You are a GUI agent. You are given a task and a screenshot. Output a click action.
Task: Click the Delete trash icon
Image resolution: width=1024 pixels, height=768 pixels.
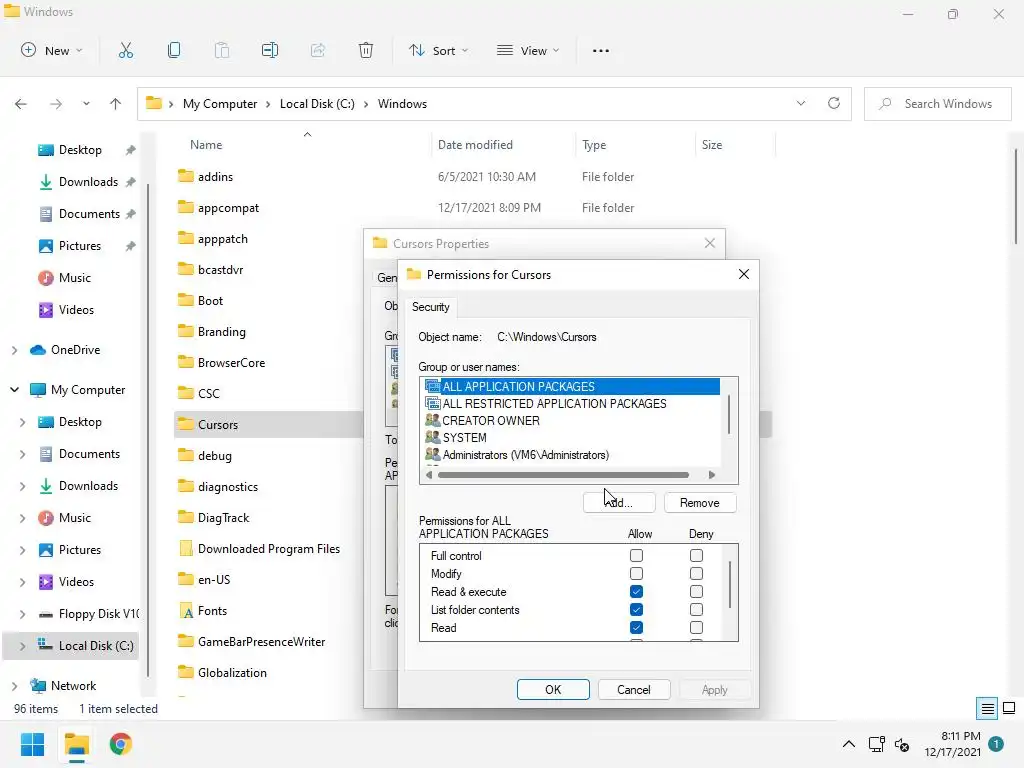[366, 50]
